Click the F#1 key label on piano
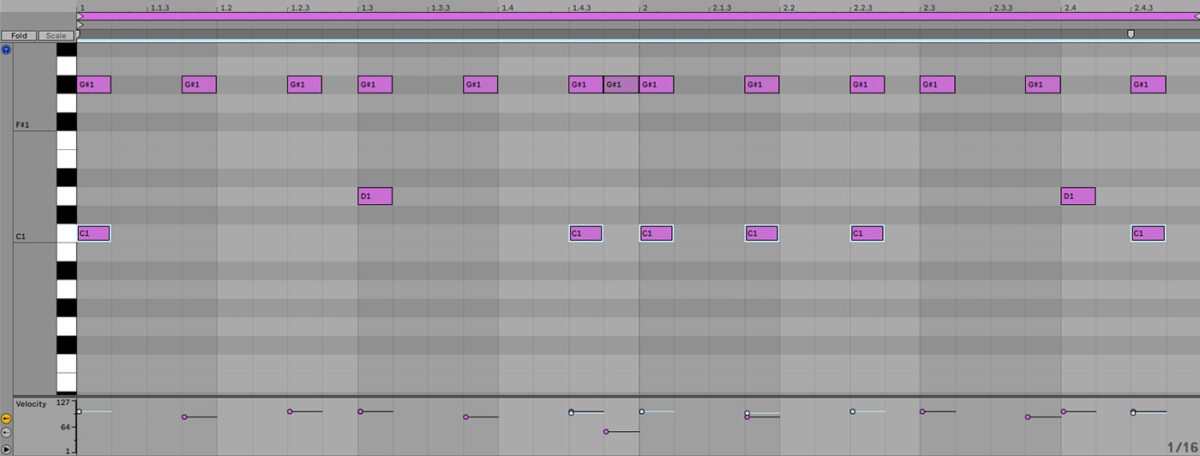The width and height of the screenshot is (1200, 456). tap(23, 125)
